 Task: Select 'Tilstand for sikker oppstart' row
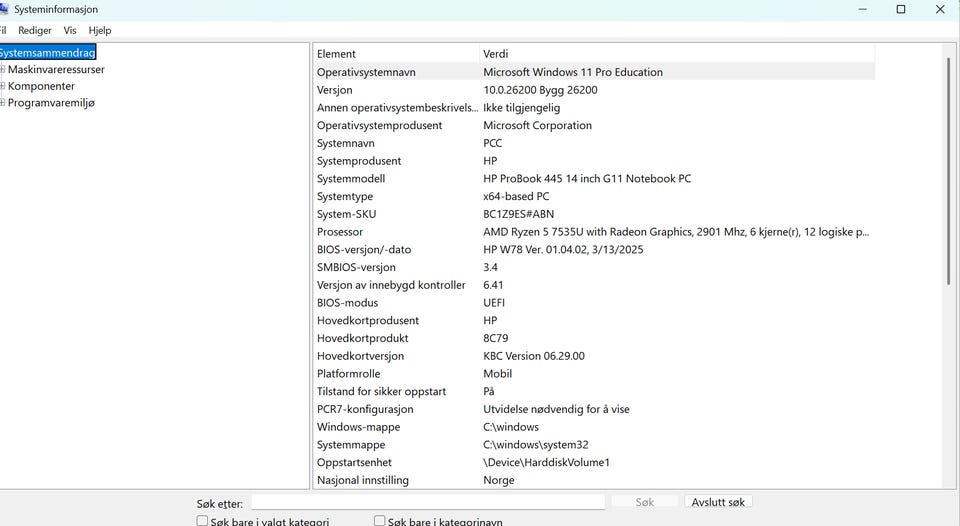tap(594, 392)
